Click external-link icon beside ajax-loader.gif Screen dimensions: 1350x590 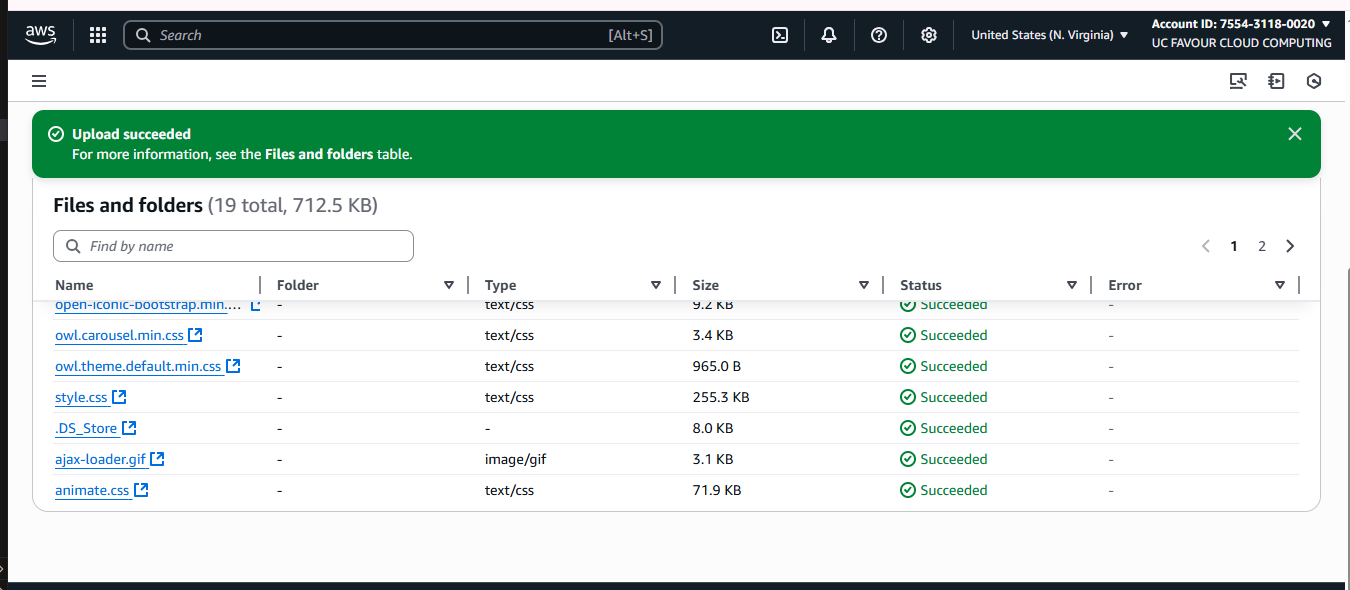click(157, 459)
